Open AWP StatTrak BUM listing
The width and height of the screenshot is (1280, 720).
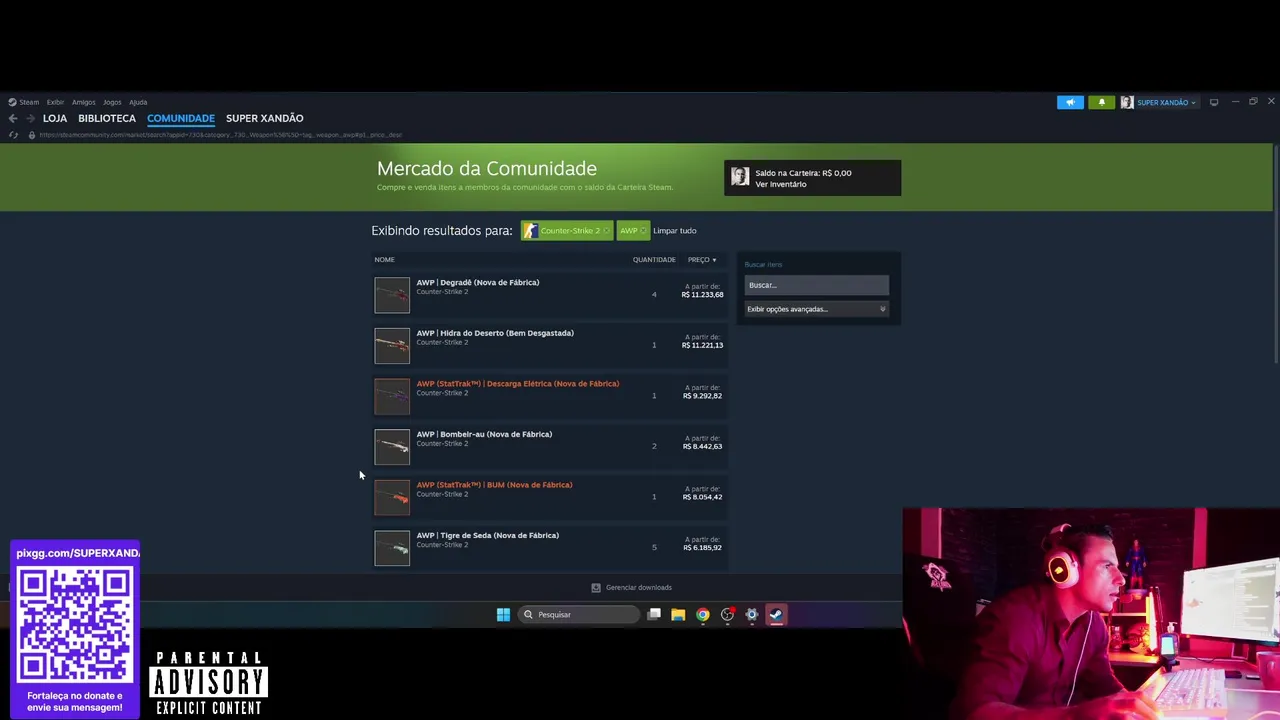[494, 485]
